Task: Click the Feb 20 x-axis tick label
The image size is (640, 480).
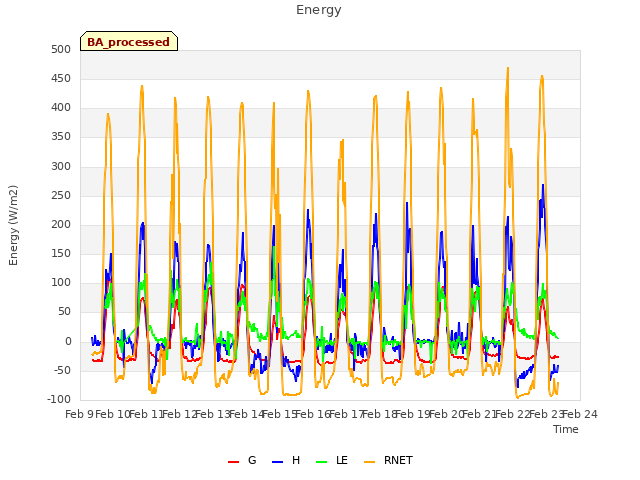Action: (446, 414)
